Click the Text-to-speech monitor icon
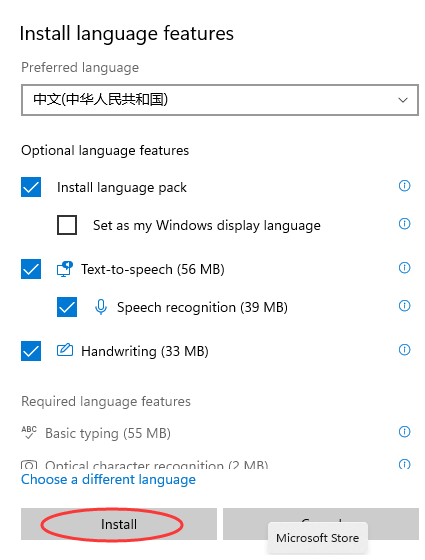Screen dimensions: 425x560 coord(65,269)
